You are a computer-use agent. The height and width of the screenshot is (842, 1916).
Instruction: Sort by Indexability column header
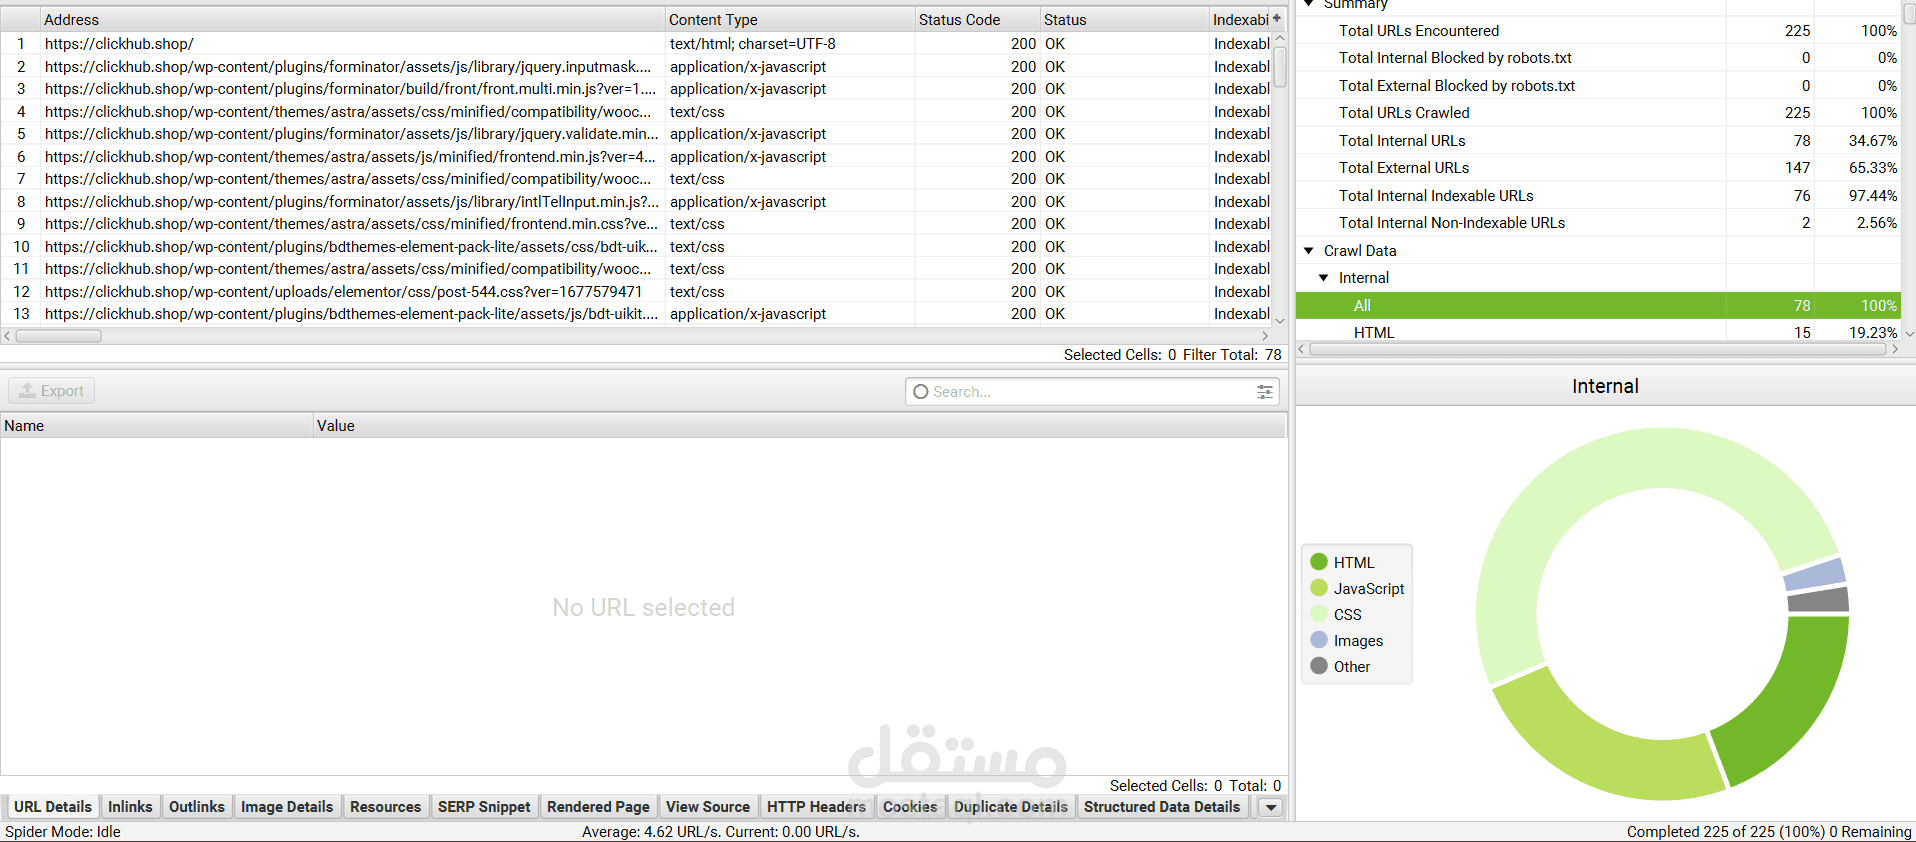tap(1240, 19)
